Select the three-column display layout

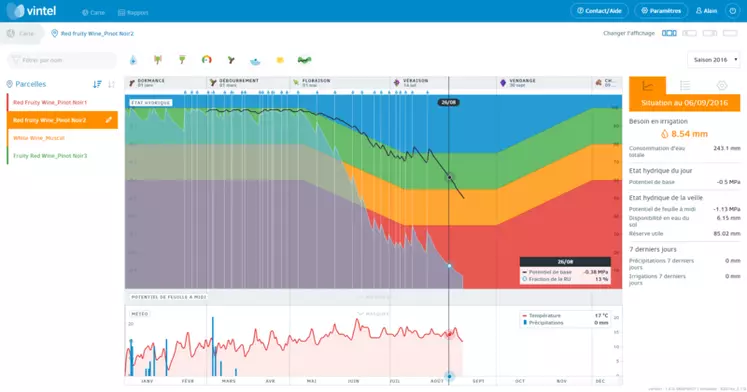tap(669, 33)
